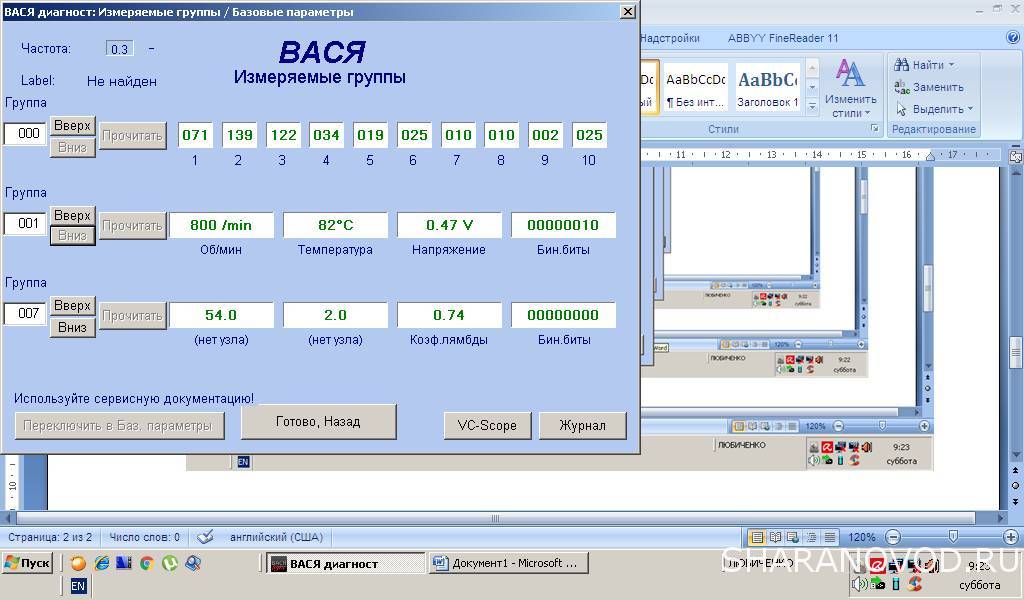Click the Firefox icon in quick launch
The width and height of the screenshot is (1024, 600).
(78, 564)
